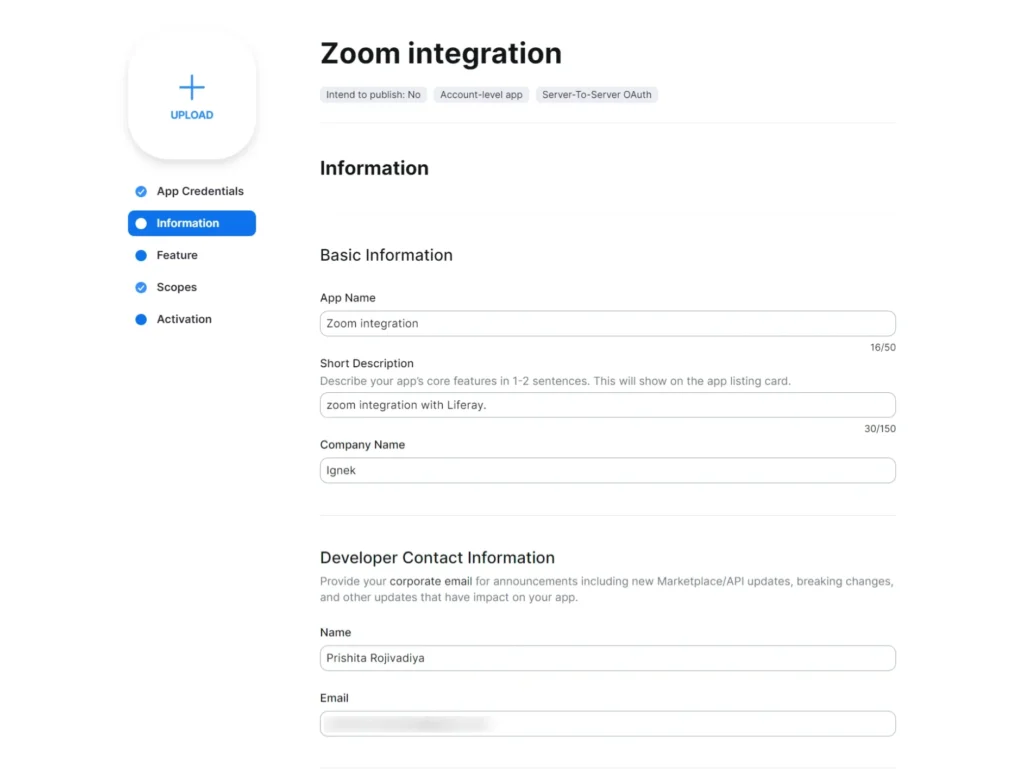Screen dimensions: 1024x773
Task: Click the 'Account-level app' tag
Action: 481,95
